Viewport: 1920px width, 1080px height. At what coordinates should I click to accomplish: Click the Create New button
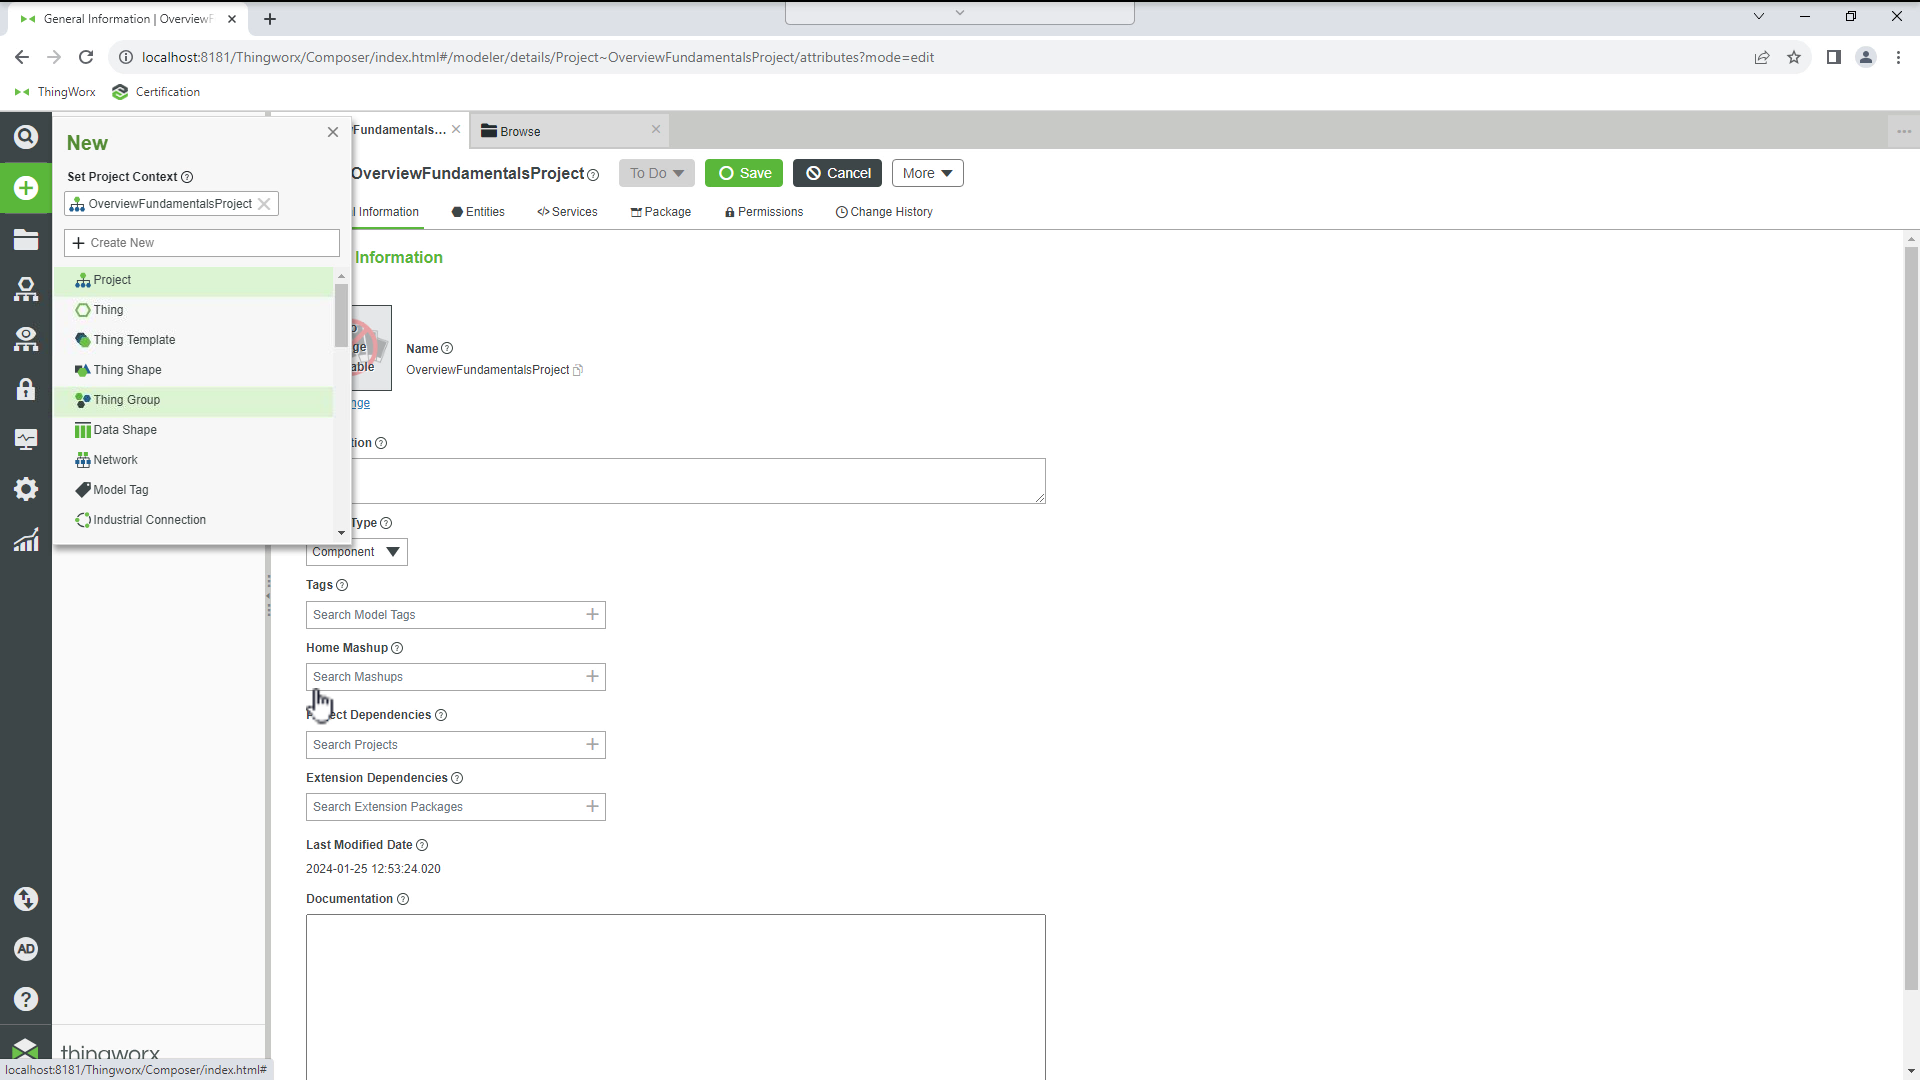[201, 242]
